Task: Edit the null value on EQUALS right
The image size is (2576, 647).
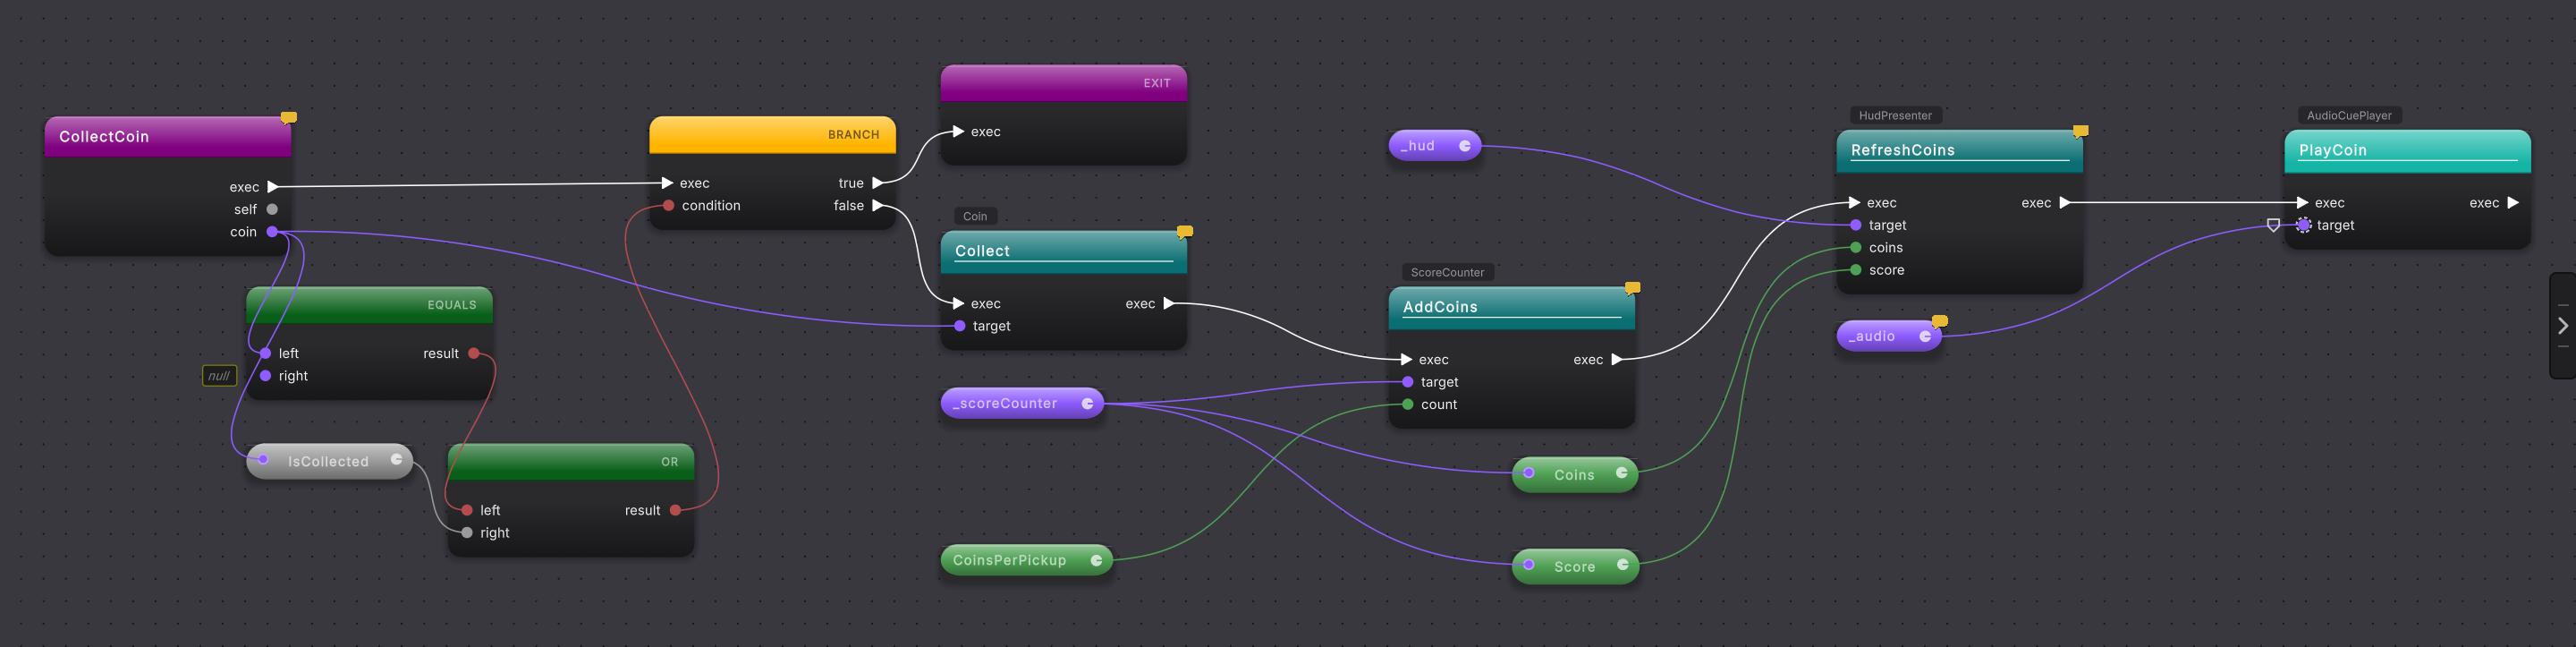Action: (219, 376)
